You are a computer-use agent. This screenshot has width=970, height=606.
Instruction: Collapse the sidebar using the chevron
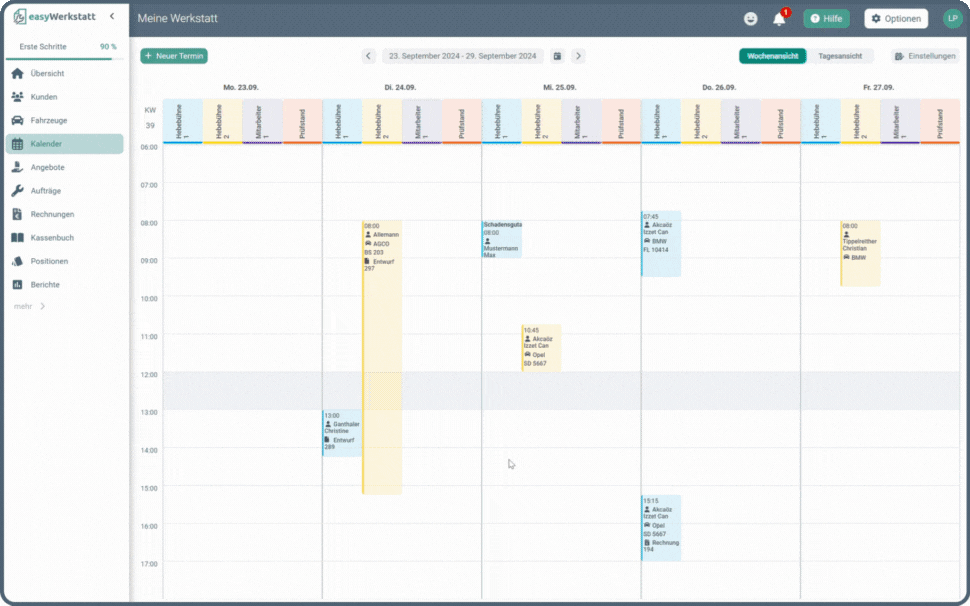(x=111, y=15)
